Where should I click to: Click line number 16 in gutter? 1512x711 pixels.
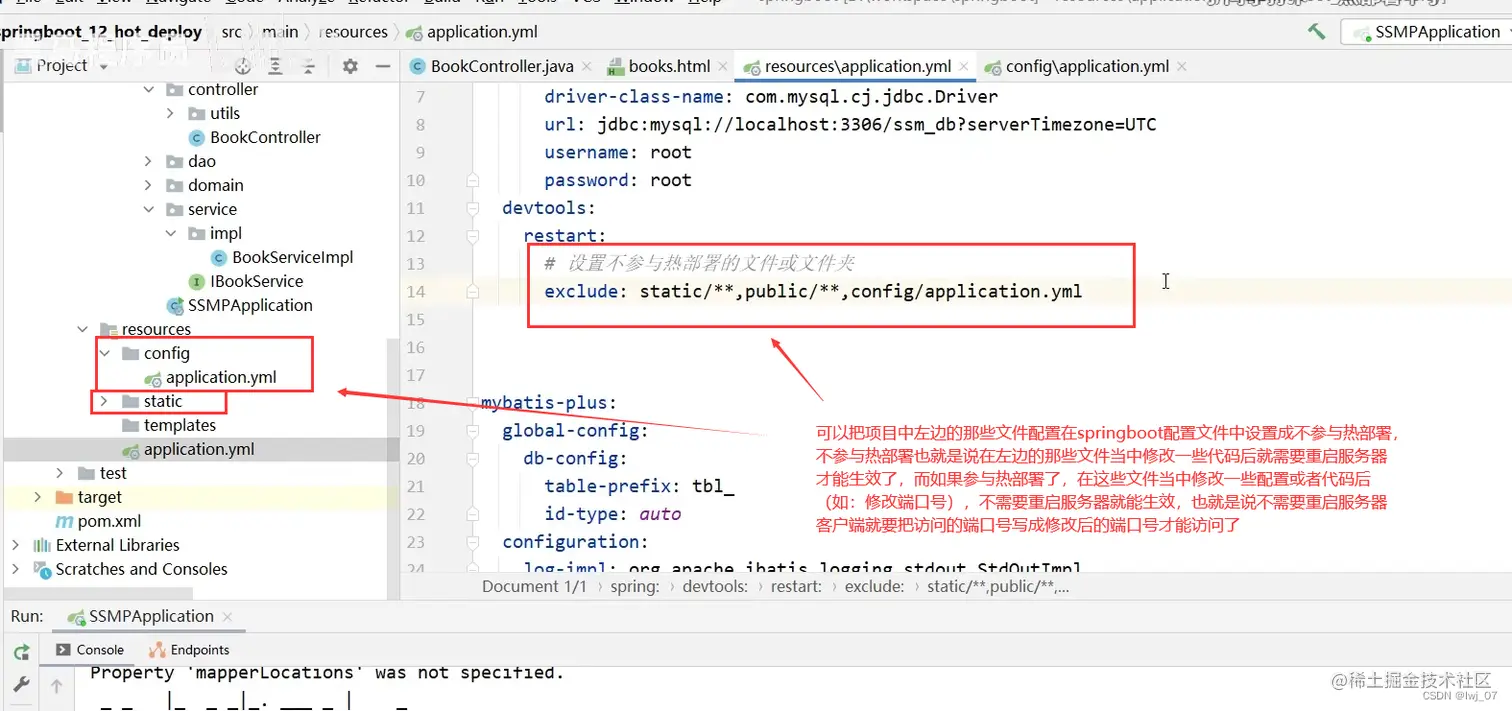[x=416, y=347]
